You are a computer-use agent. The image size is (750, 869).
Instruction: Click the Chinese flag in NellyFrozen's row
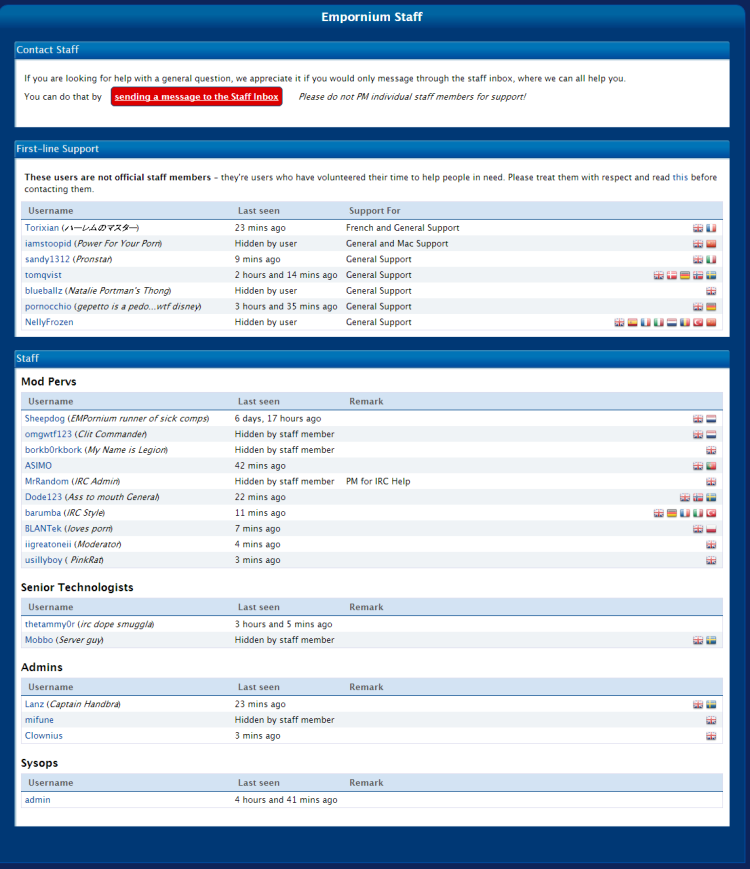point(711,322)
